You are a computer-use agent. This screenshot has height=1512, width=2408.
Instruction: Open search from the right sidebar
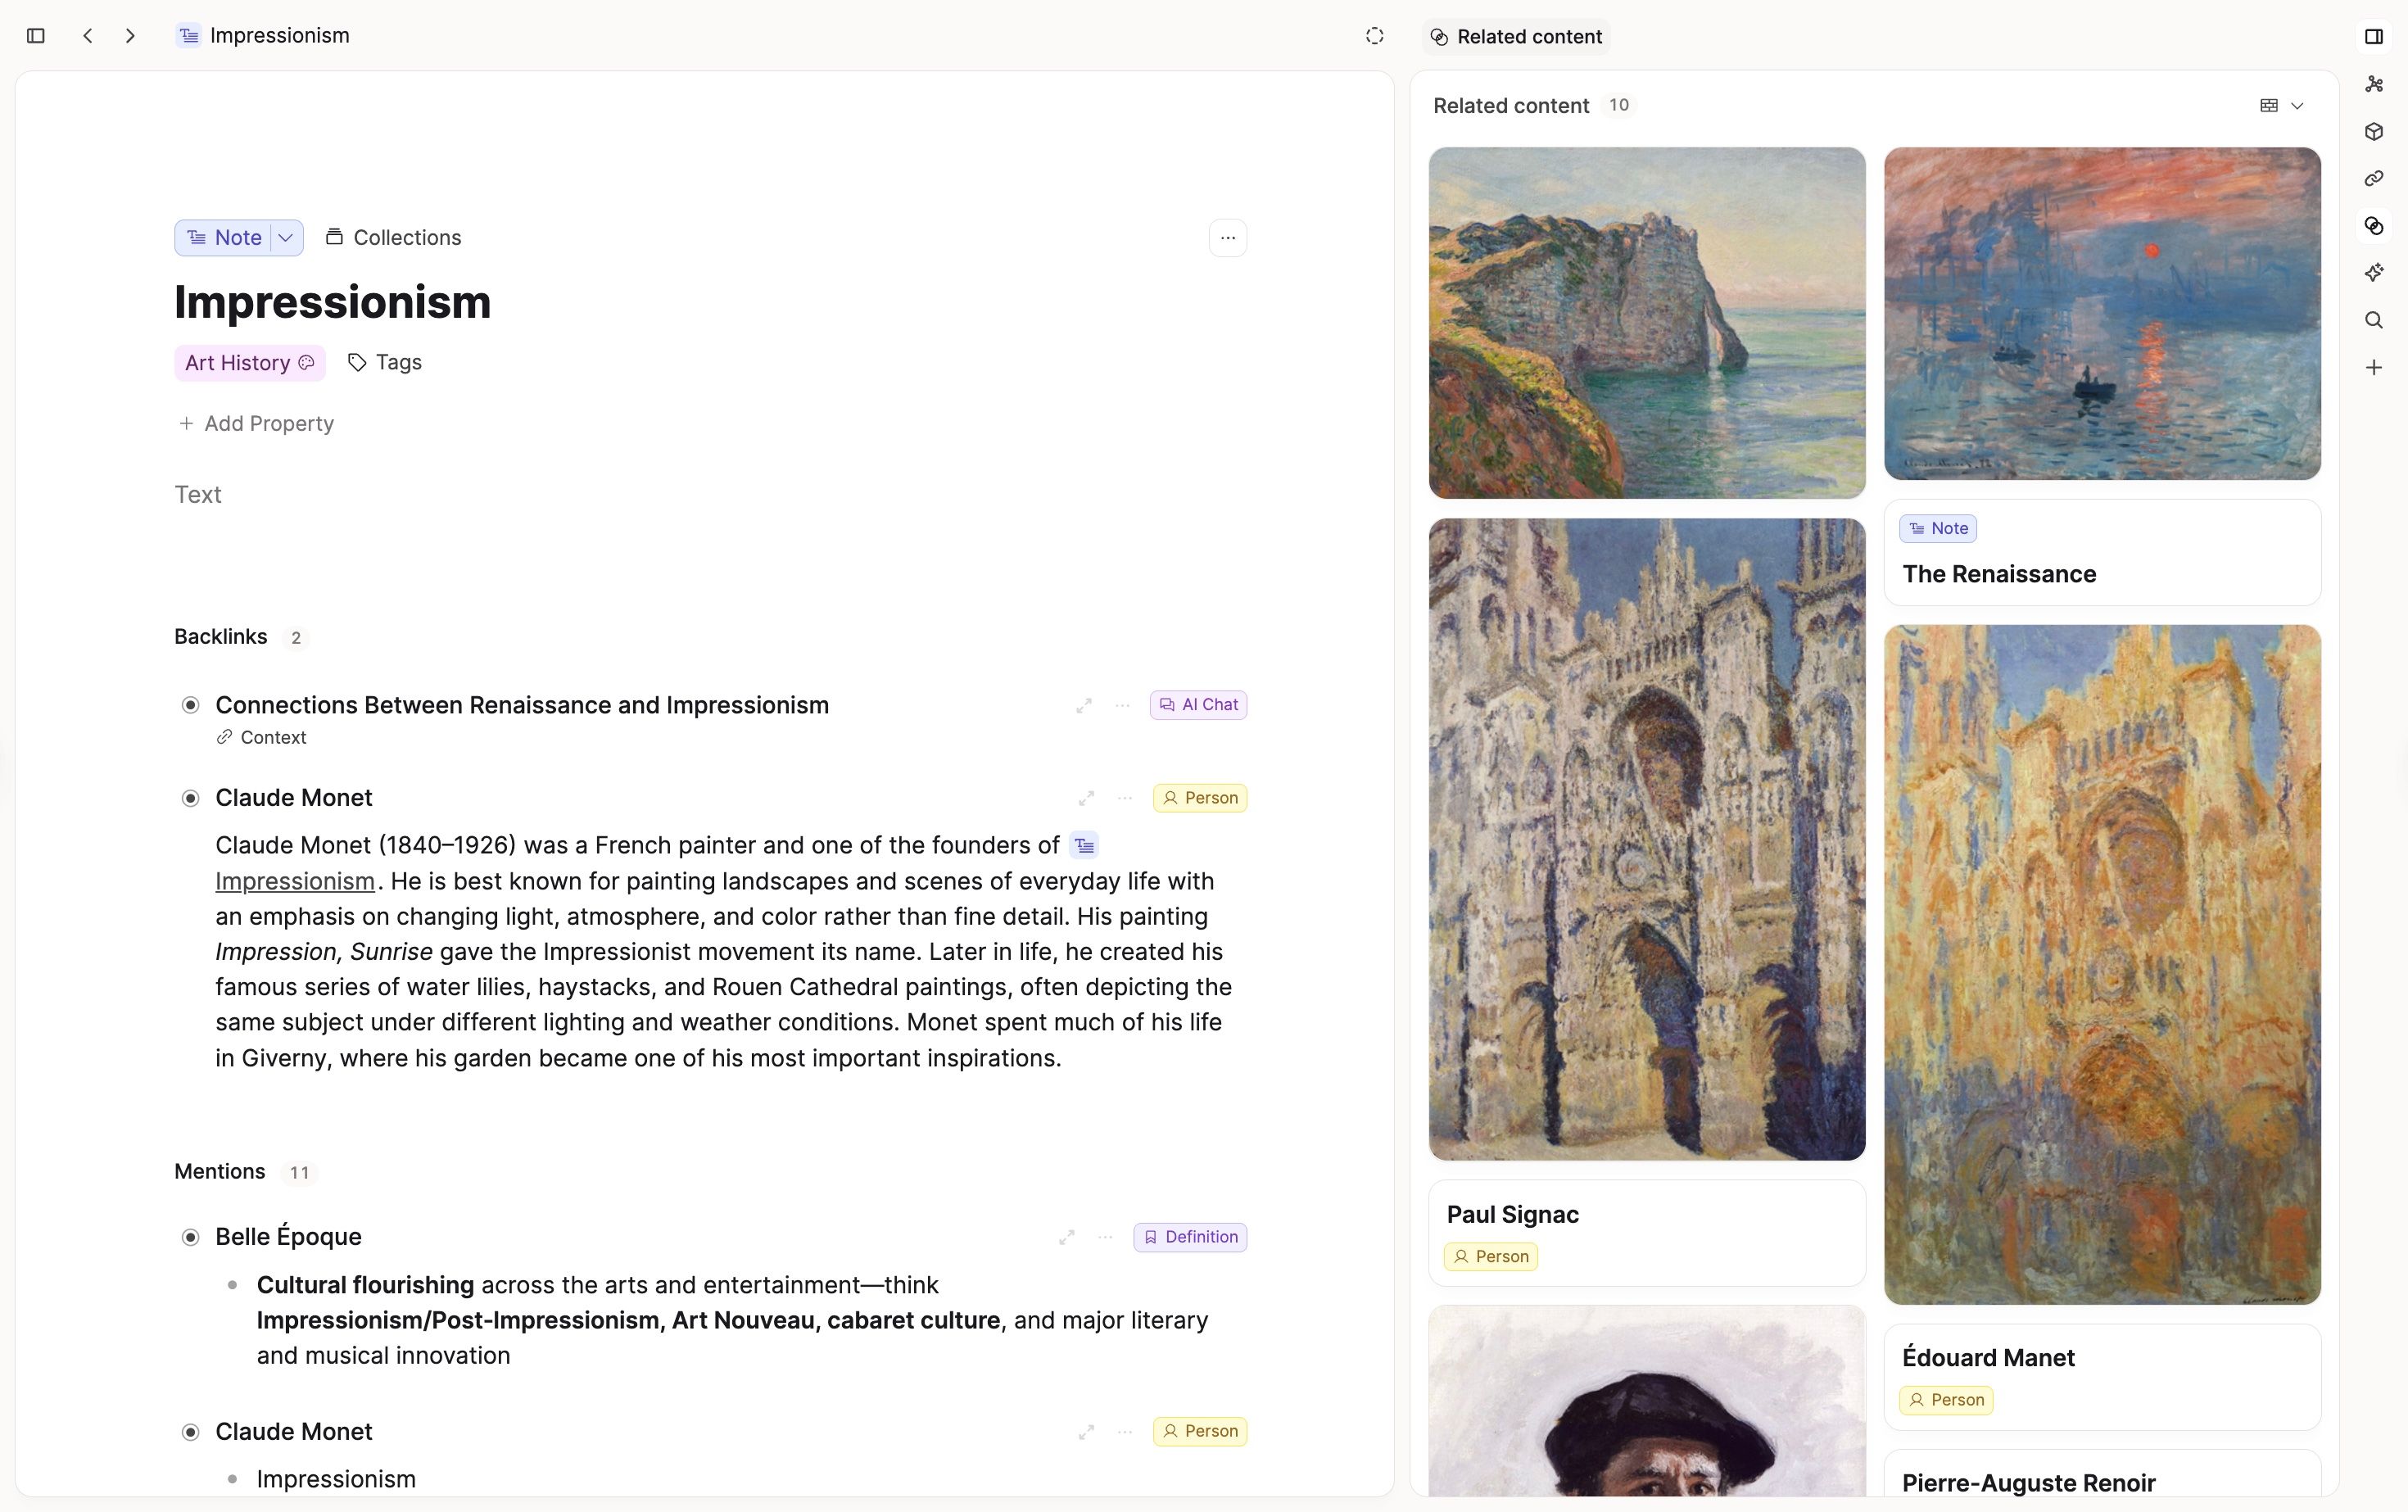(2375, 320)
